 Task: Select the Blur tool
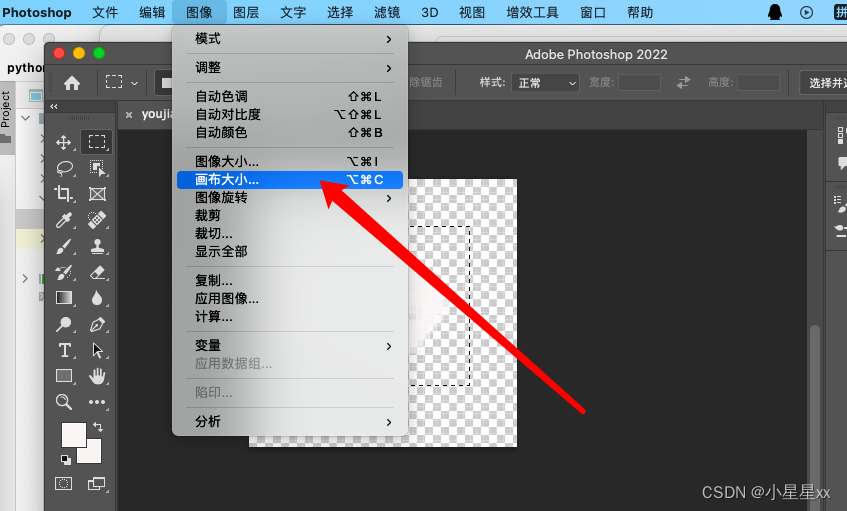pyautogui.click(x=97, y=298)
